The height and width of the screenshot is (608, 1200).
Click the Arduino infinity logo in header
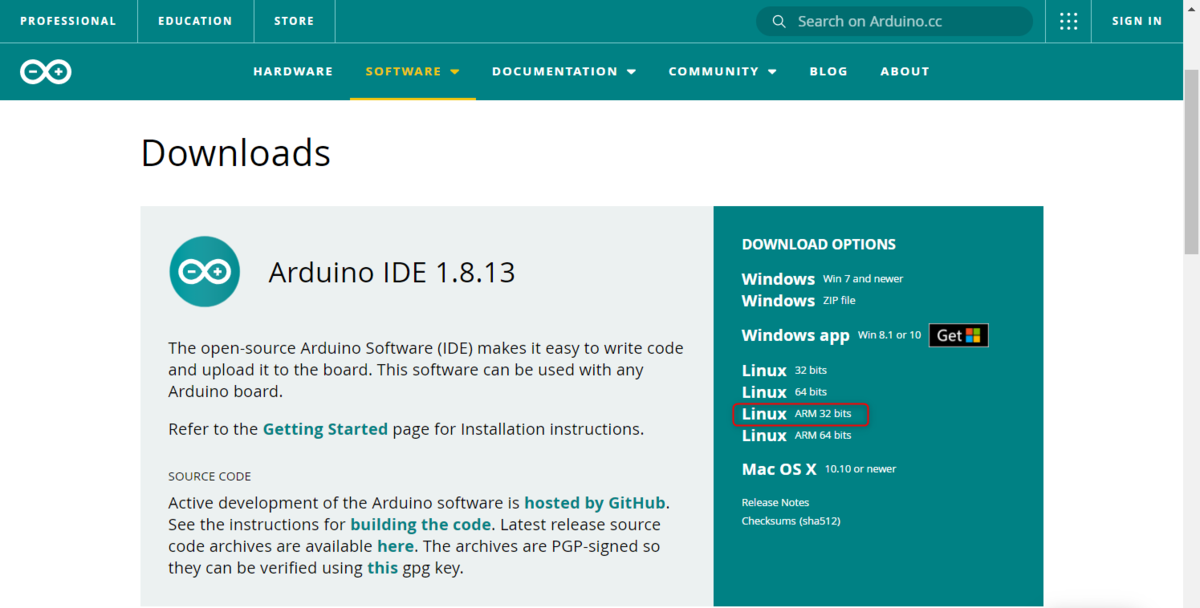[x=46, y=72]
